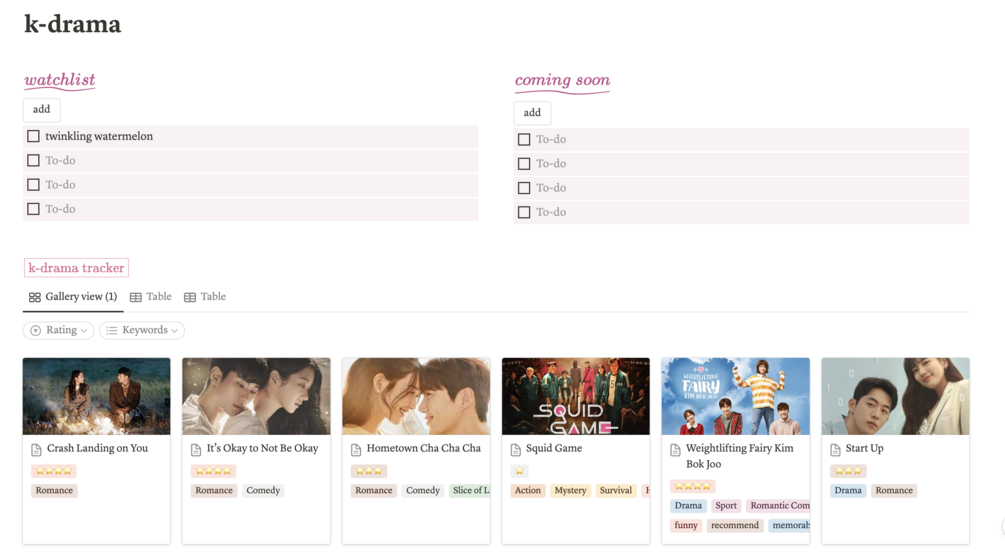Open the k-drama tracker database link
This screenshot has width=1005, height=552.
pyautogui.click(x=76, y=268)
